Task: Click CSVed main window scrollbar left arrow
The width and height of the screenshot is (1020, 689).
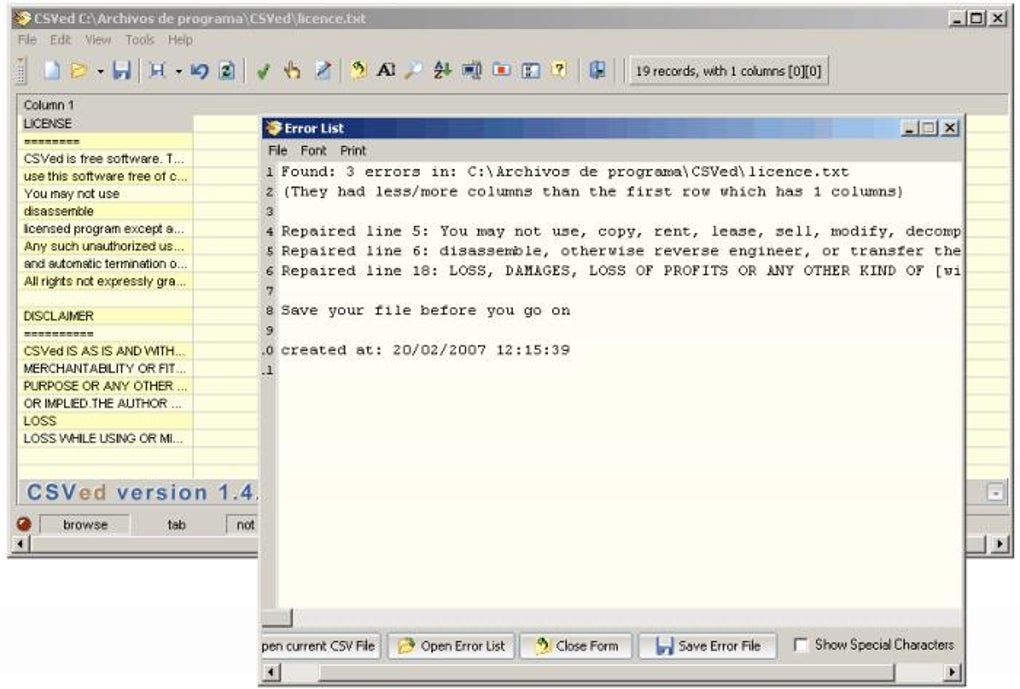Action: tap(20, 543)
